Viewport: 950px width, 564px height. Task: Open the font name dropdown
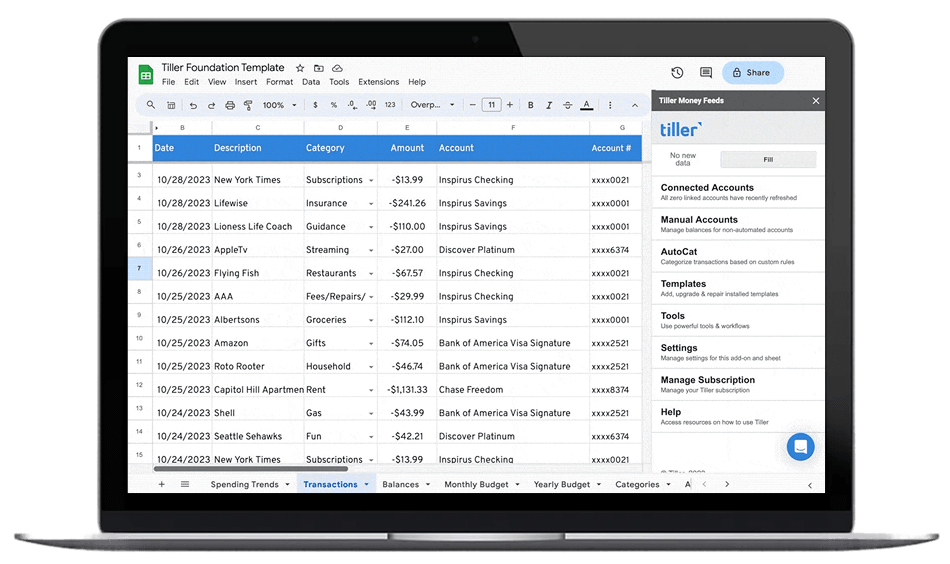[x=432, y=105]
